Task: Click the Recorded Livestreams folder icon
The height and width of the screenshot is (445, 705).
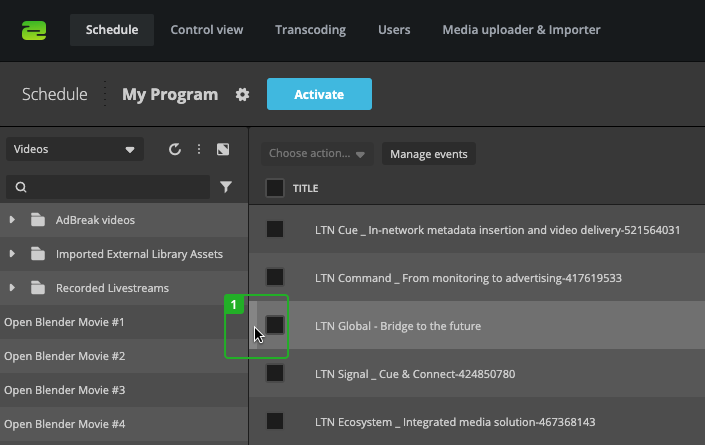Action: click(x=39, y=288)
